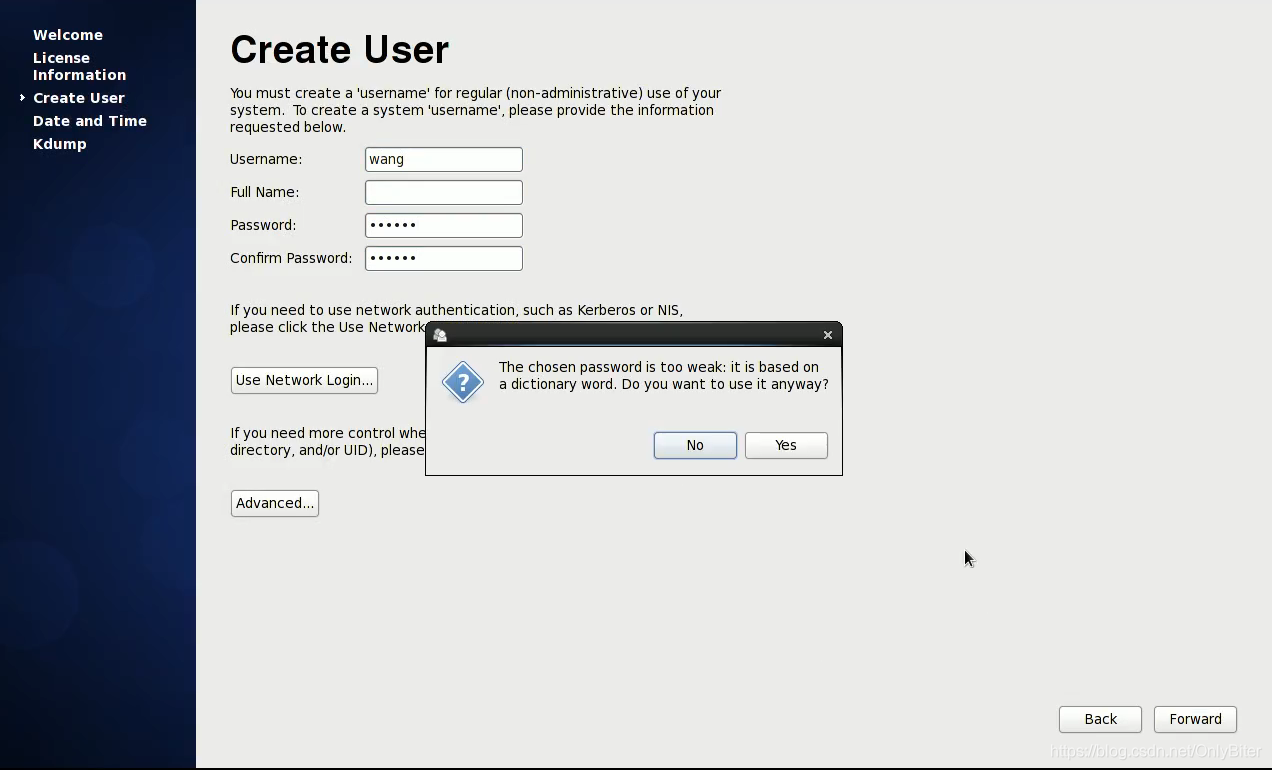
Task: Close the weak password dialog
Action: (x=828, y=335)
